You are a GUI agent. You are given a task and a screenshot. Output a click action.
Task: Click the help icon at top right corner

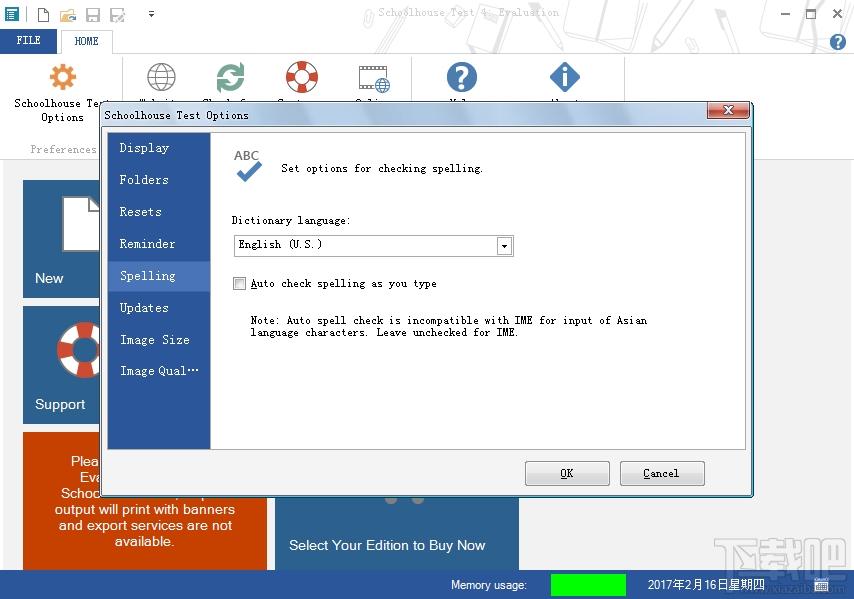coord(838,42)
